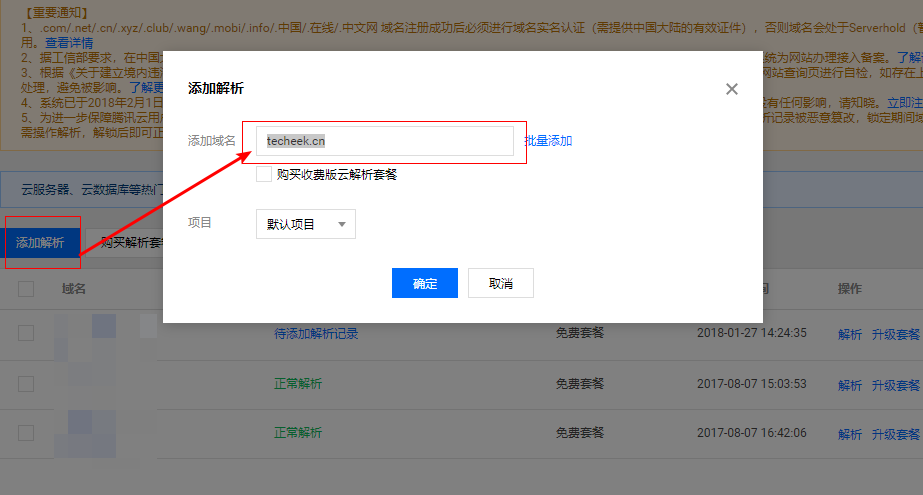Confirm with the 确定 button
Viewport: 923px width, 495px height.
tap(425, 283)
